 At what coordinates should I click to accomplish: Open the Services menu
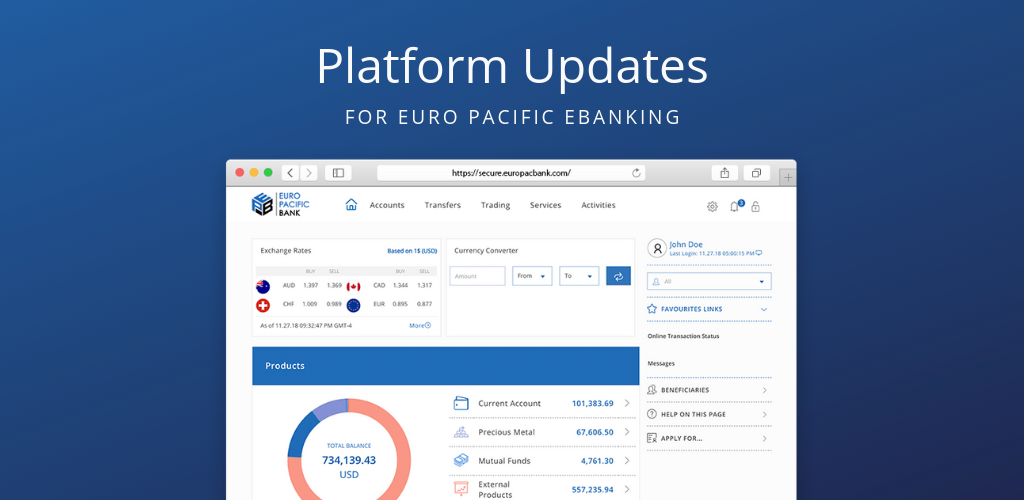[x=545, y=205]
